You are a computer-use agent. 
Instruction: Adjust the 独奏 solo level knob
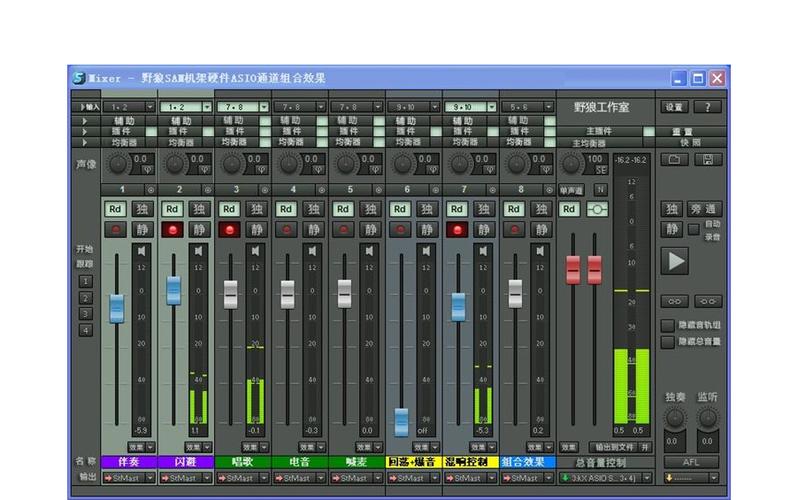pos(675,419)
